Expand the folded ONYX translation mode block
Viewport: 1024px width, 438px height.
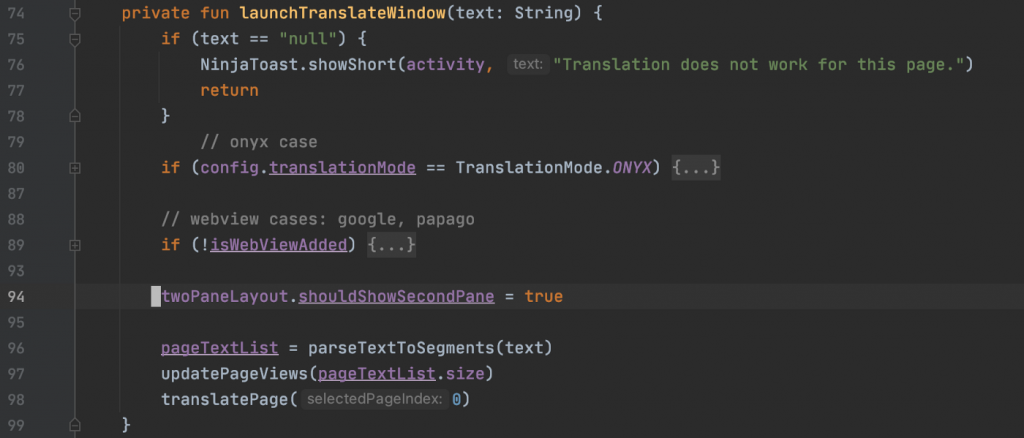(x=75, y=168)
